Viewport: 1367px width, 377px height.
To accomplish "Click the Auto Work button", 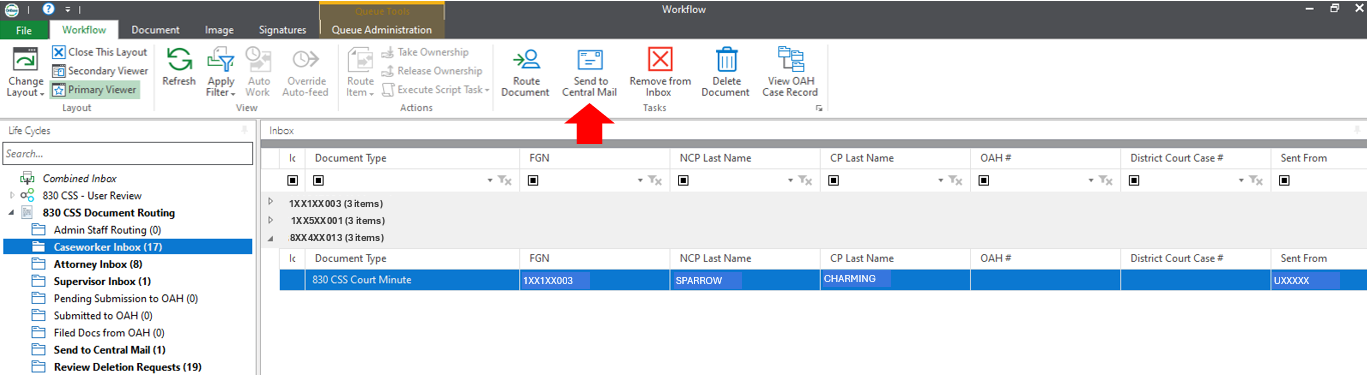I will point(258,72).
